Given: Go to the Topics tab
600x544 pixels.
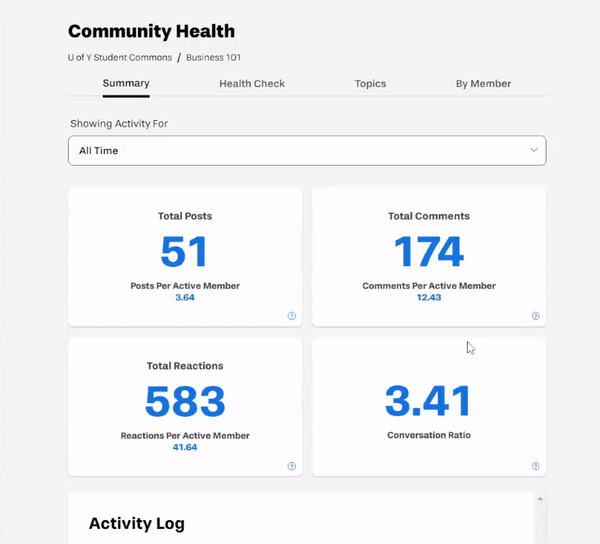Looking at the screenshot, I should (x=370, y=84).
